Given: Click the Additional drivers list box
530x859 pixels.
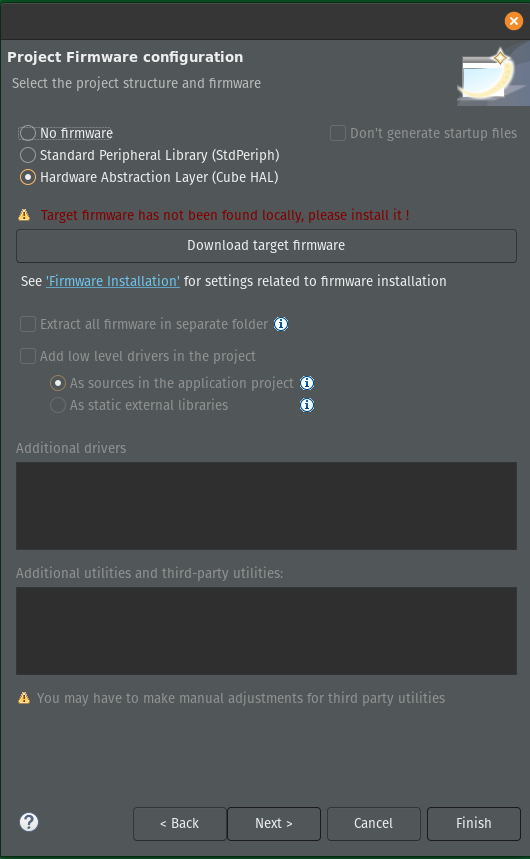Looking at the screenshot, I should pyautogui.click(x=266, y=506).
